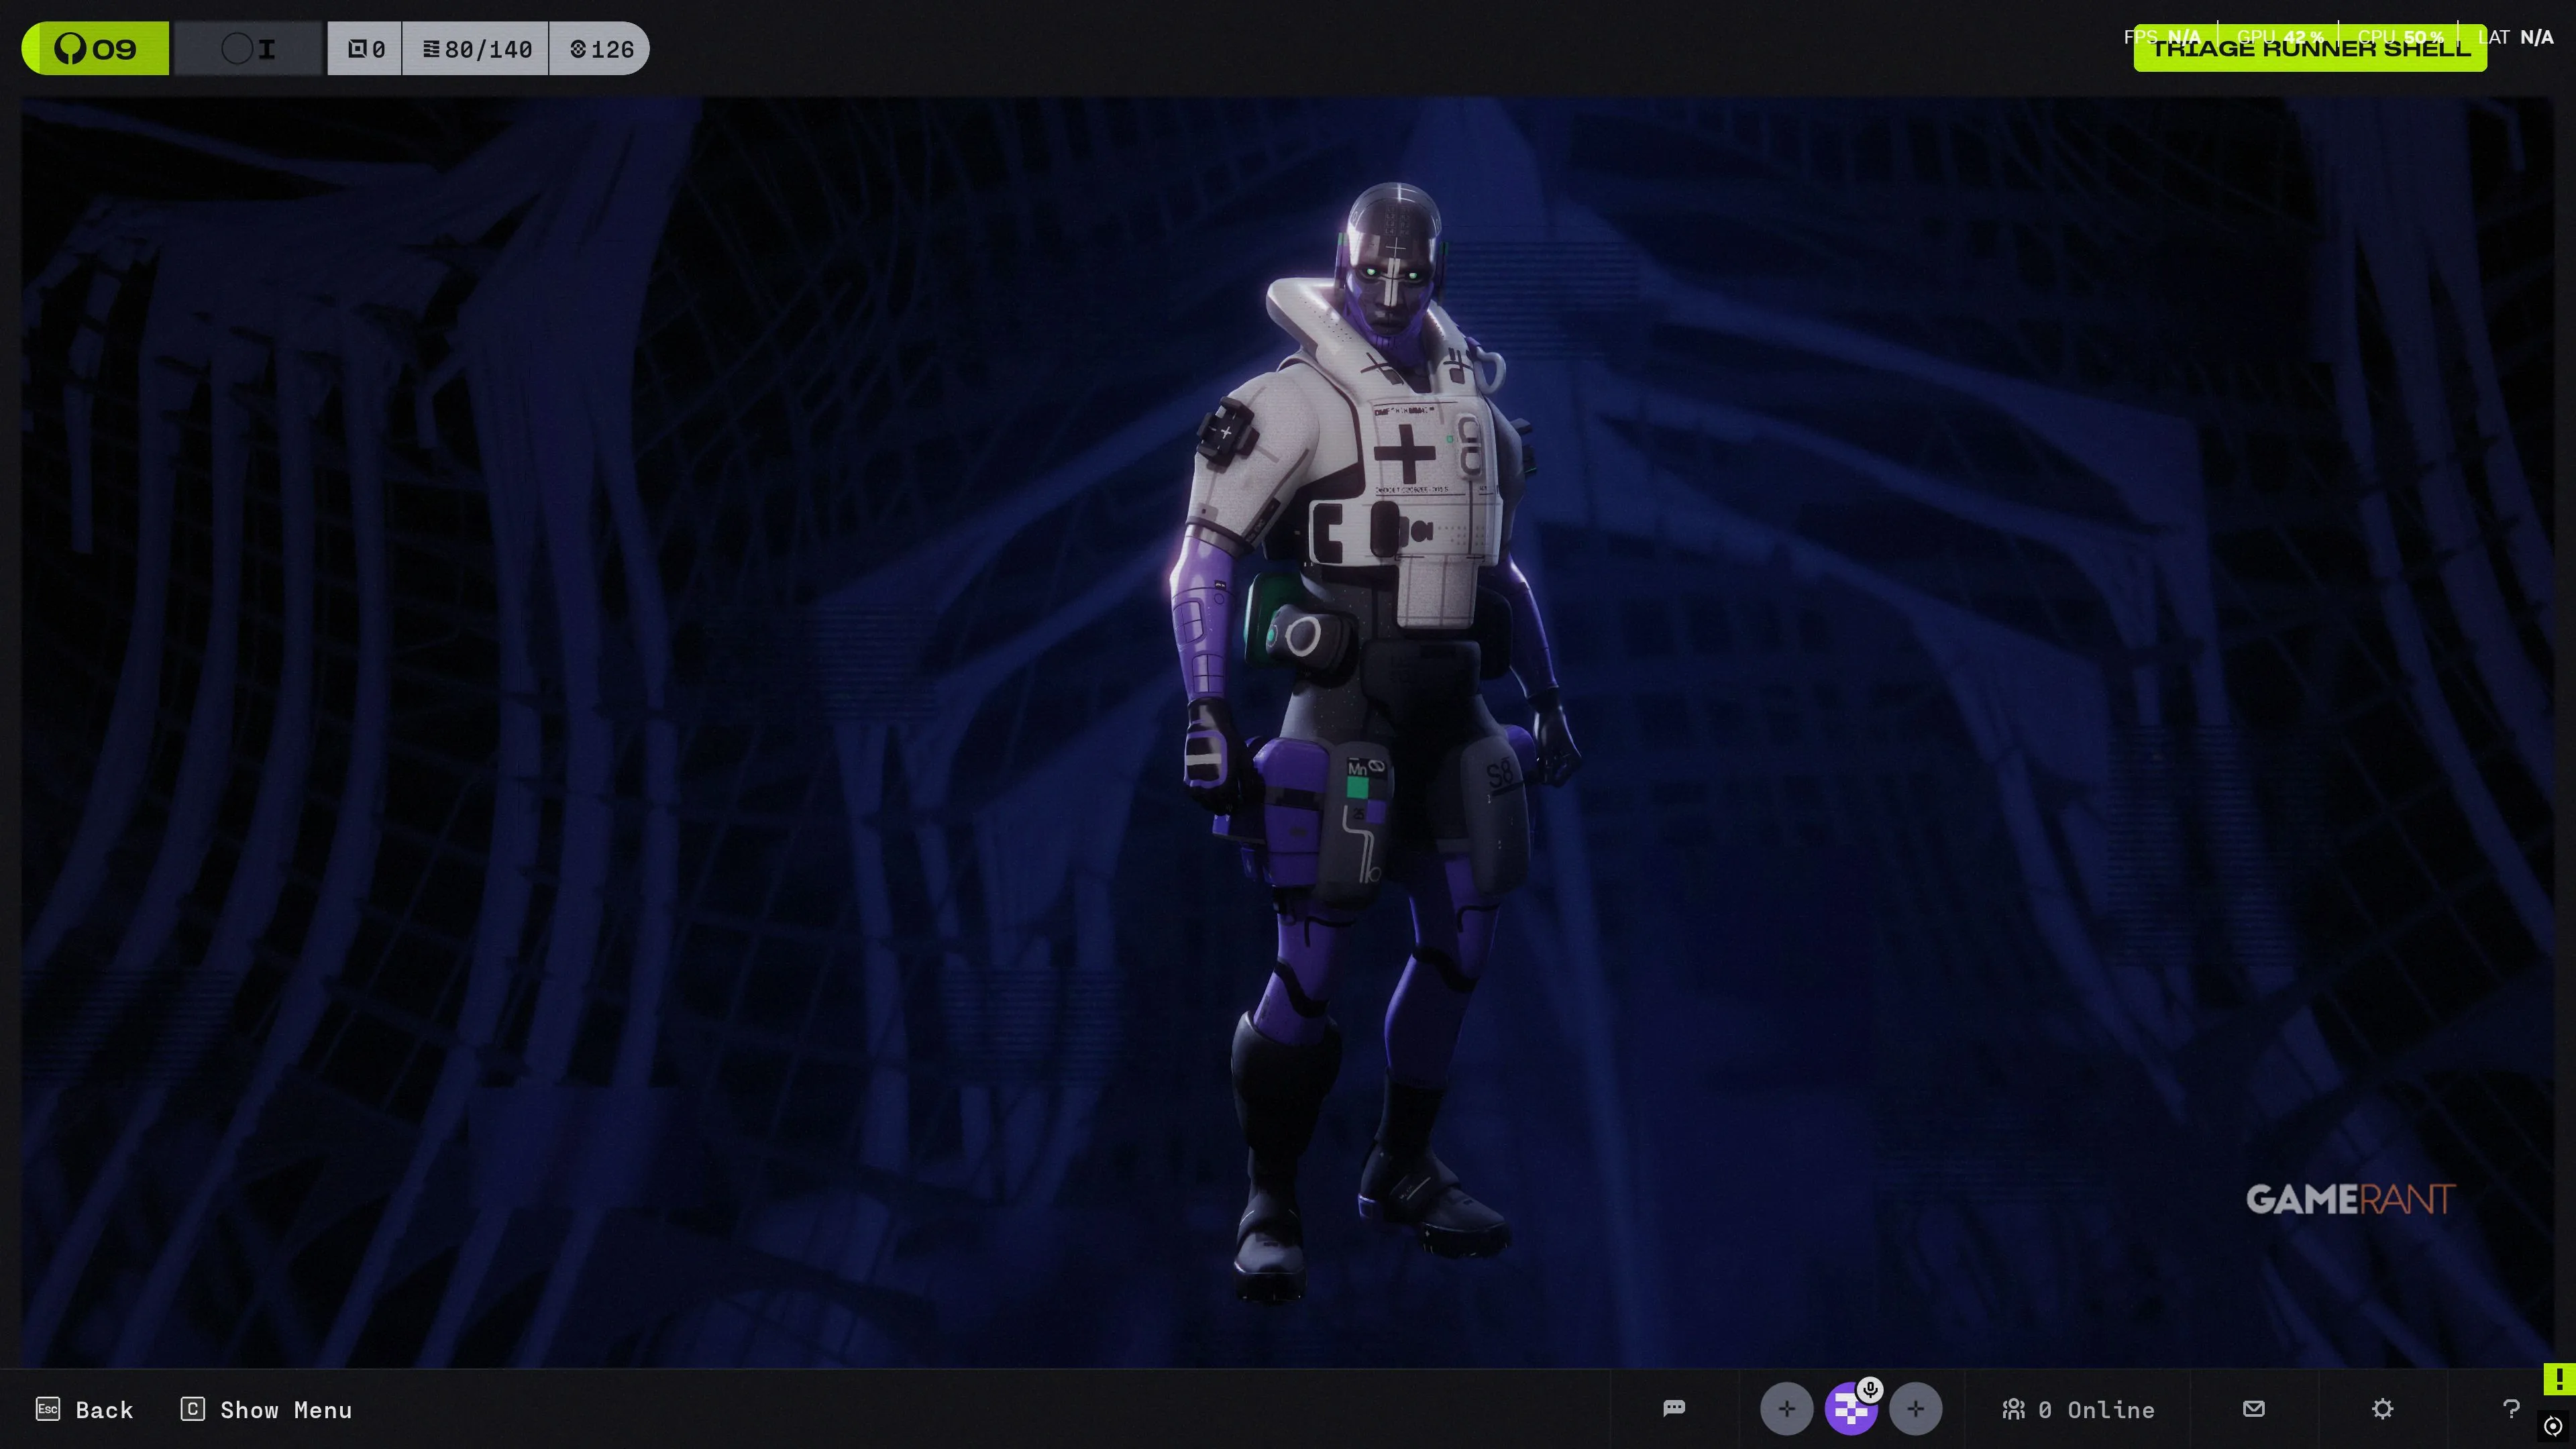Open the mail inbox envelope icon
Screen dimensions: 2576x1449
pyautogui.click(x=2253, y=1408)
